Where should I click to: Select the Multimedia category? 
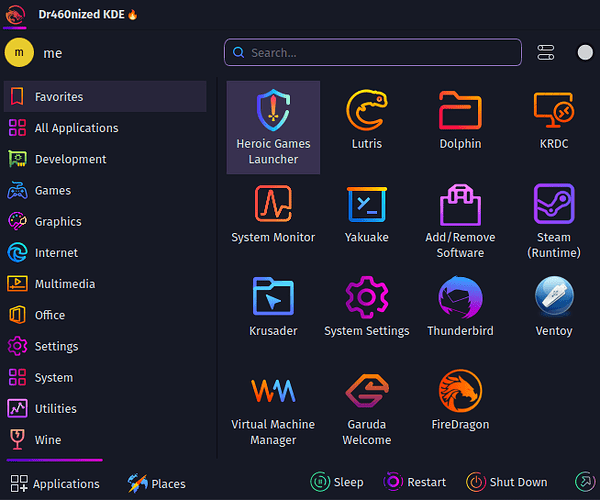[105, 284]
